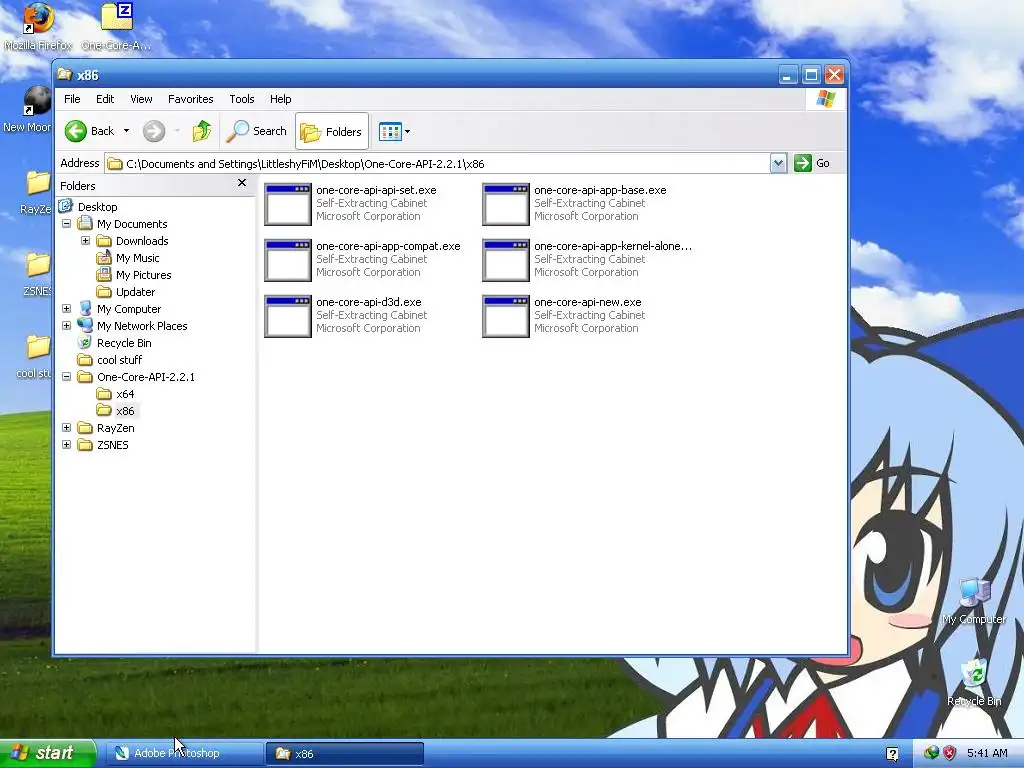Expand the Address bar dropdown list
Screen dimensions: 1024x768
pyautogui.click(x=778, y=163)
